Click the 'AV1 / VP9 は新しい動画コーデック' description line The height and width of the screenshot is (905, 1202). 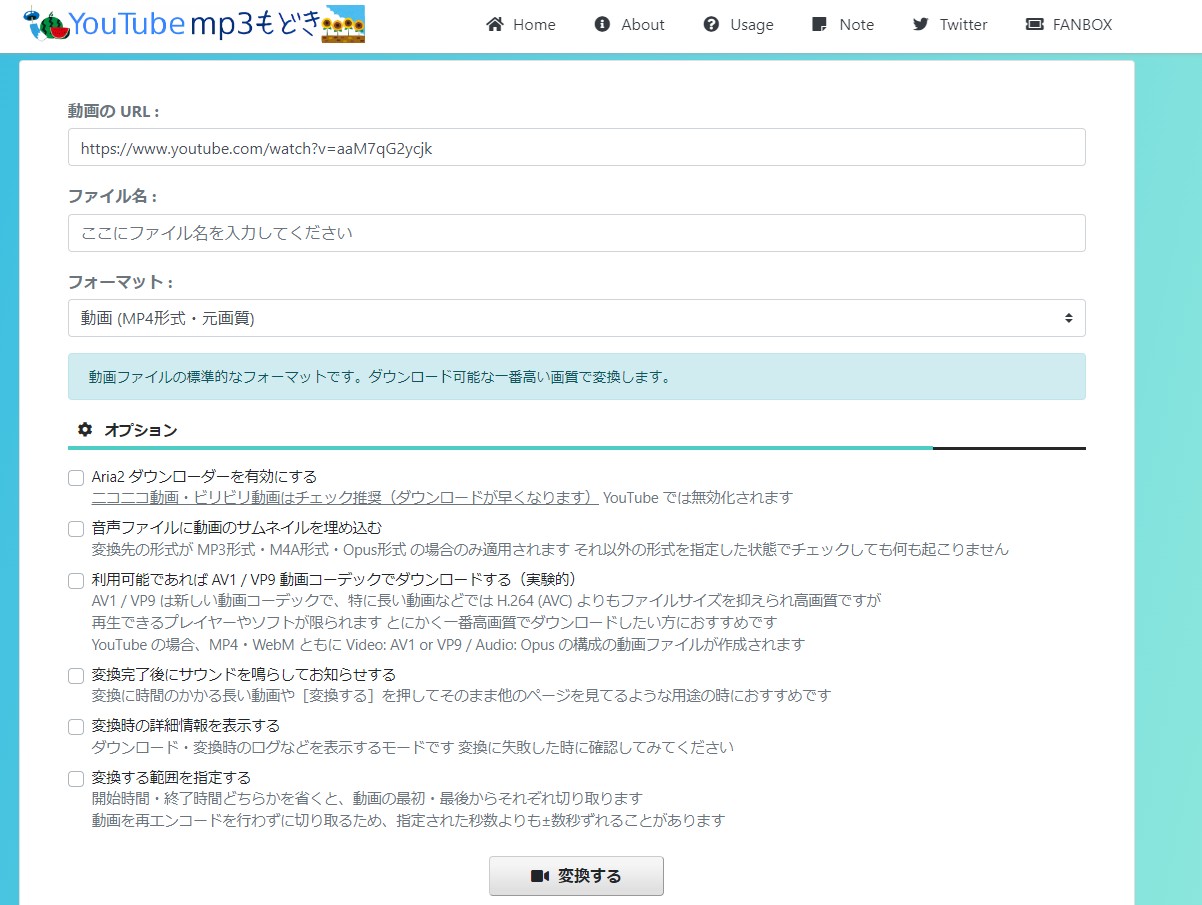pos(486,601)
